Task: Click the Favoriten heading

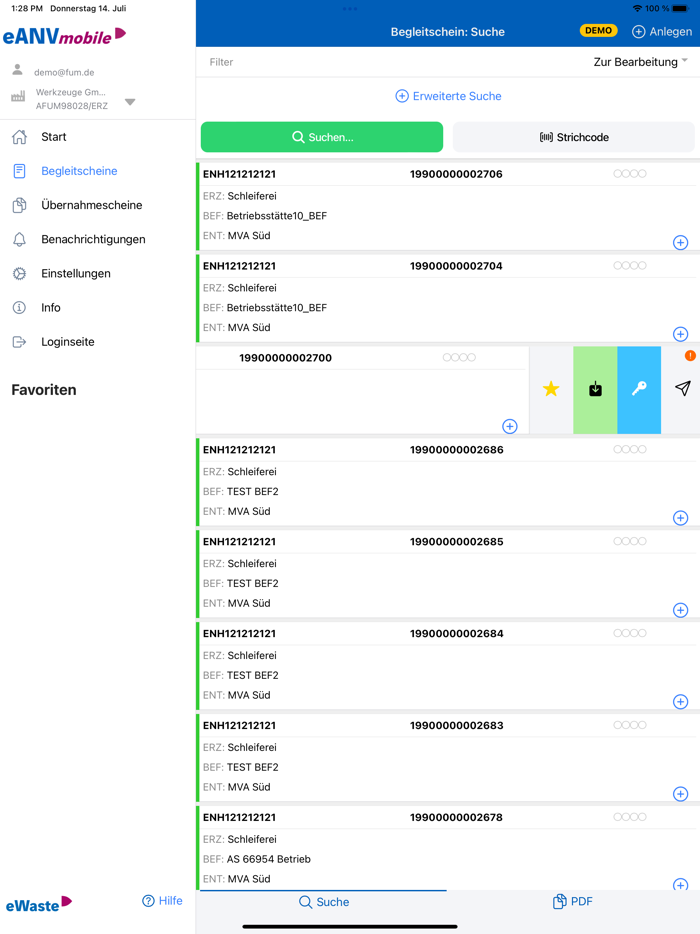Action: pyautogui.click(x=43, y=390)
